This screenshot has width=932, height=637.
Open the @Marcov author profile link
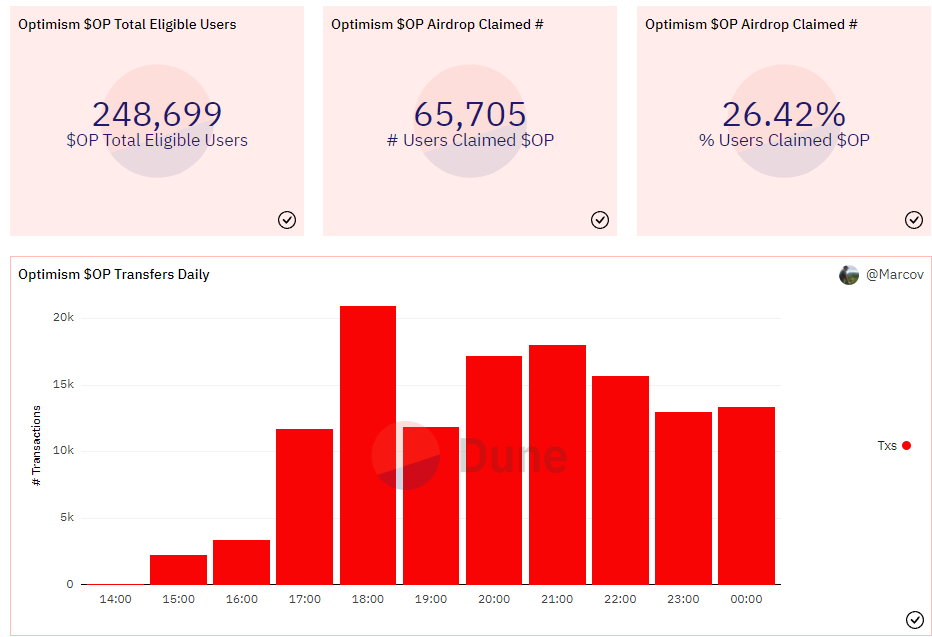coord(895,275)
